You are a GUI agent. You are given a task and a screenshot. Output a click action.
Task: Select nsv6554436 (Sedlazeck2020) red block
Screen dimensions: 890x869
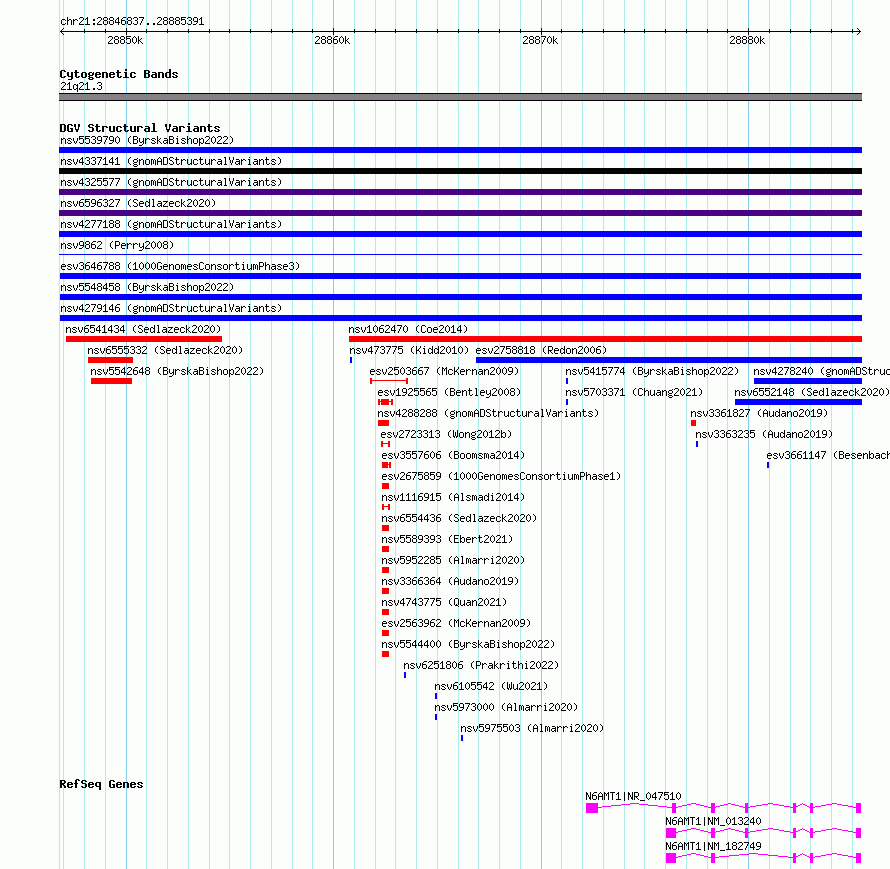(385, 528)
